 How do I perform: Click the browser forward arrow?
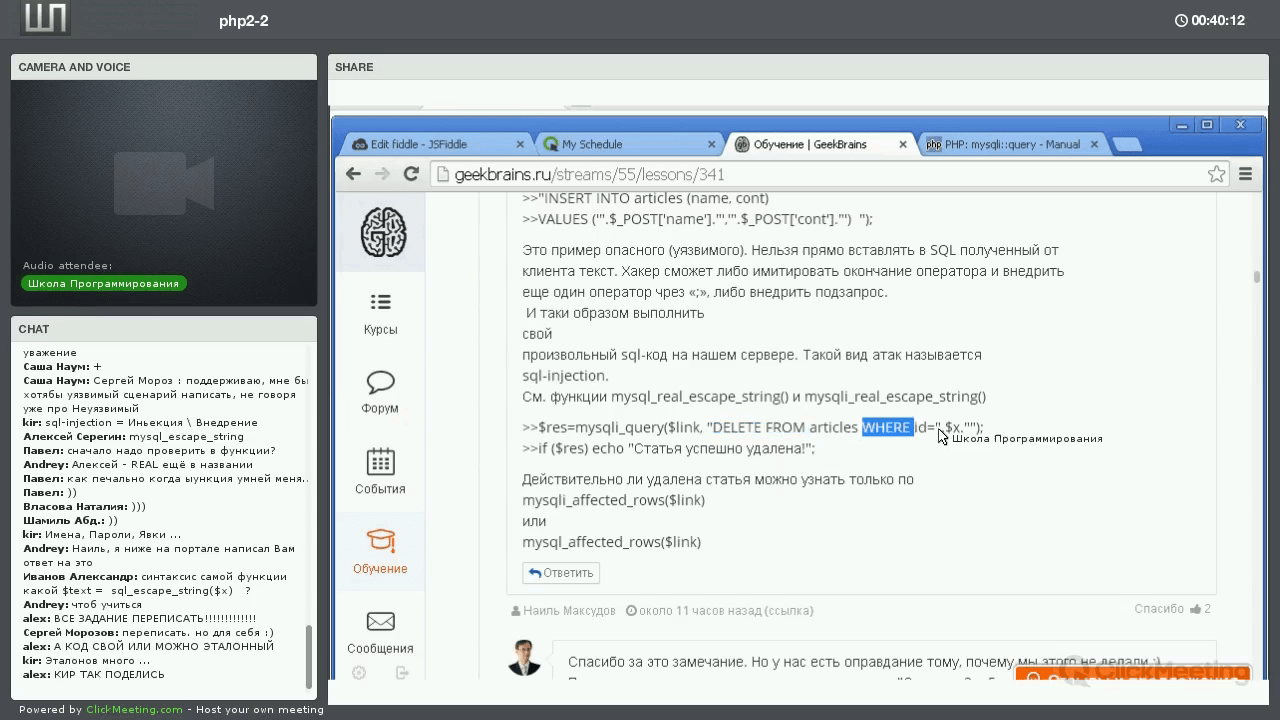pyautogui.click(x=382, y=174)
